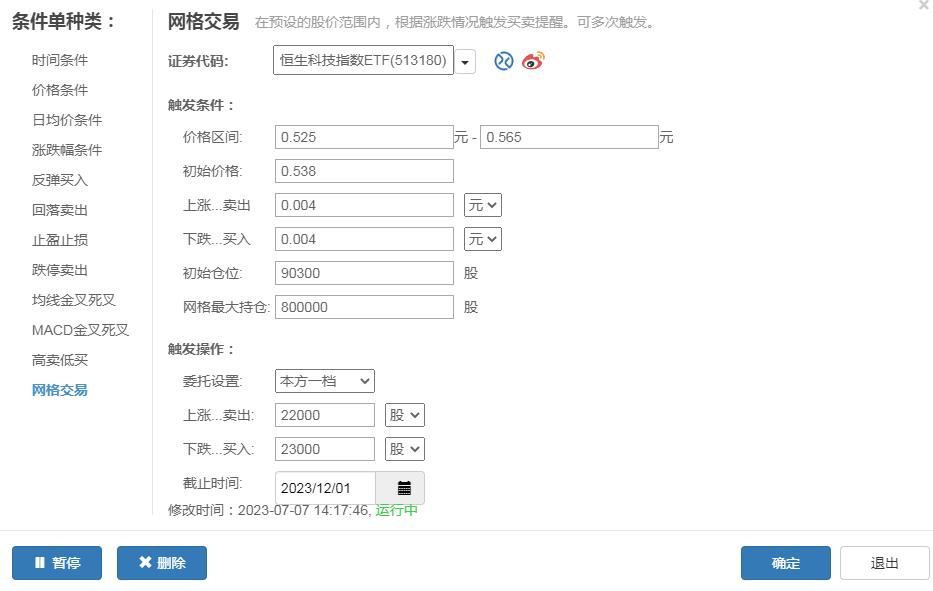Image resolution: width=933 pixels, height=591 pixels.
Task: Click the 网格最大持仓 input field
Action: (x=364, y=307)
